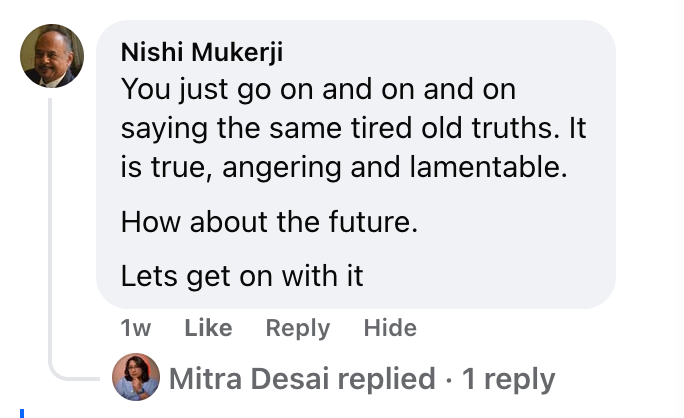Viewport: 684px width, 418px height.
Task: Click the "is true, angering and lamentable" line
Action: [x=343, y=167]
